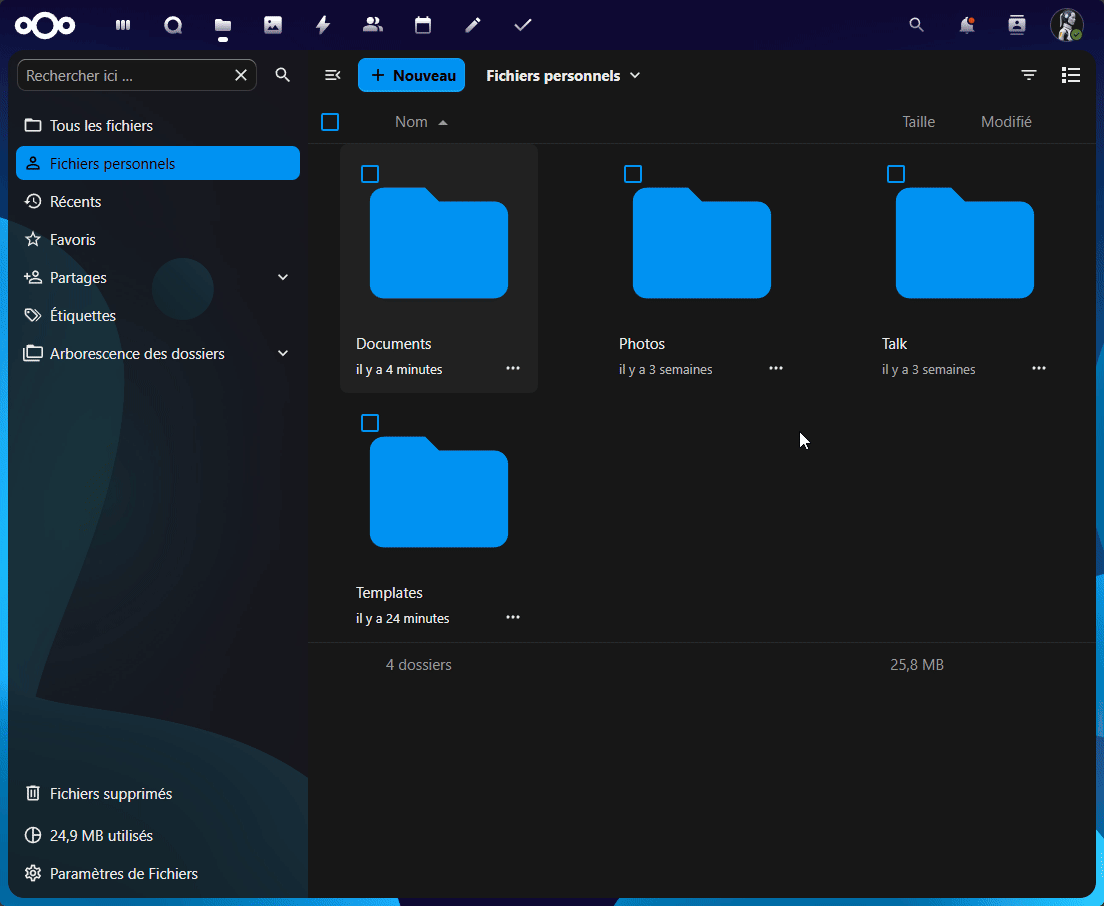
Task: Open the Fichiers personnels breadcrumb dropdown
Action: (564, 75)
